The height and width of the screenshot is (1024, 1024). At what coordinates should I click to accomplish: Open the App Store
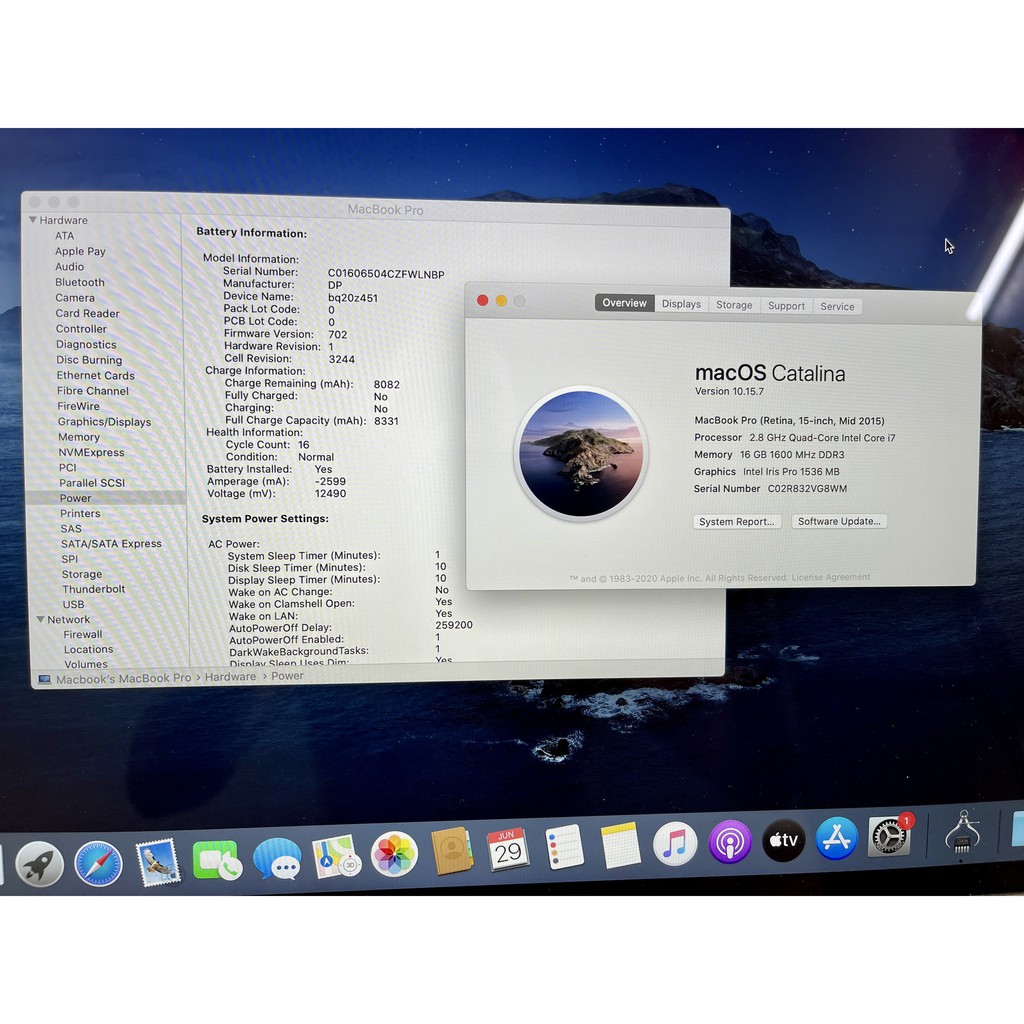coord(836,840)
